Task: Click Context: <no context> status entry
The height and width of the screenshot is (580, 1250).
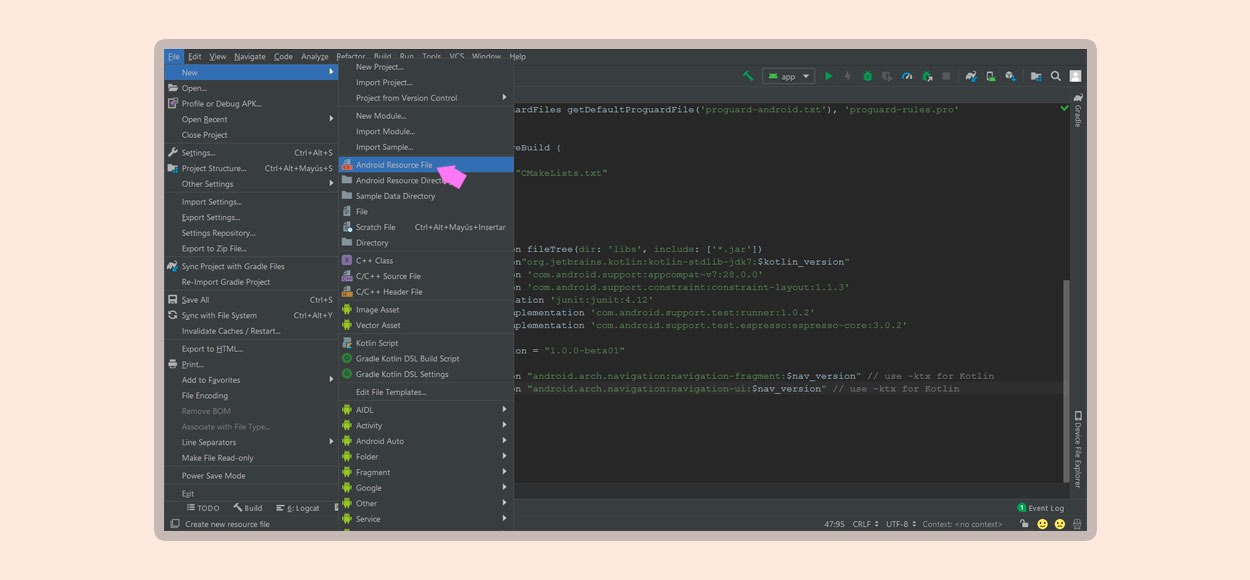Action: pos(962,524)
